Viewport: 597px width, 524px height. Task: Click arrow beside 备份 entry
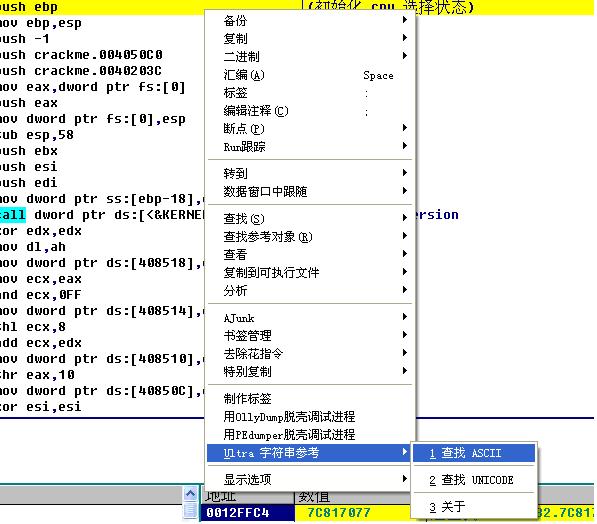405,20
